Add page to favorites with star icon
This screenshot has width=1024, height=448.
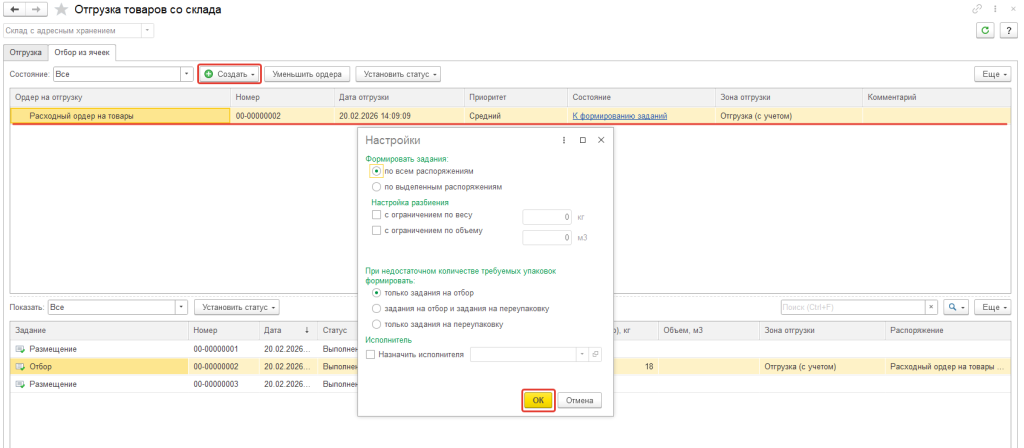pyautogui.click(x=62, y=10)
